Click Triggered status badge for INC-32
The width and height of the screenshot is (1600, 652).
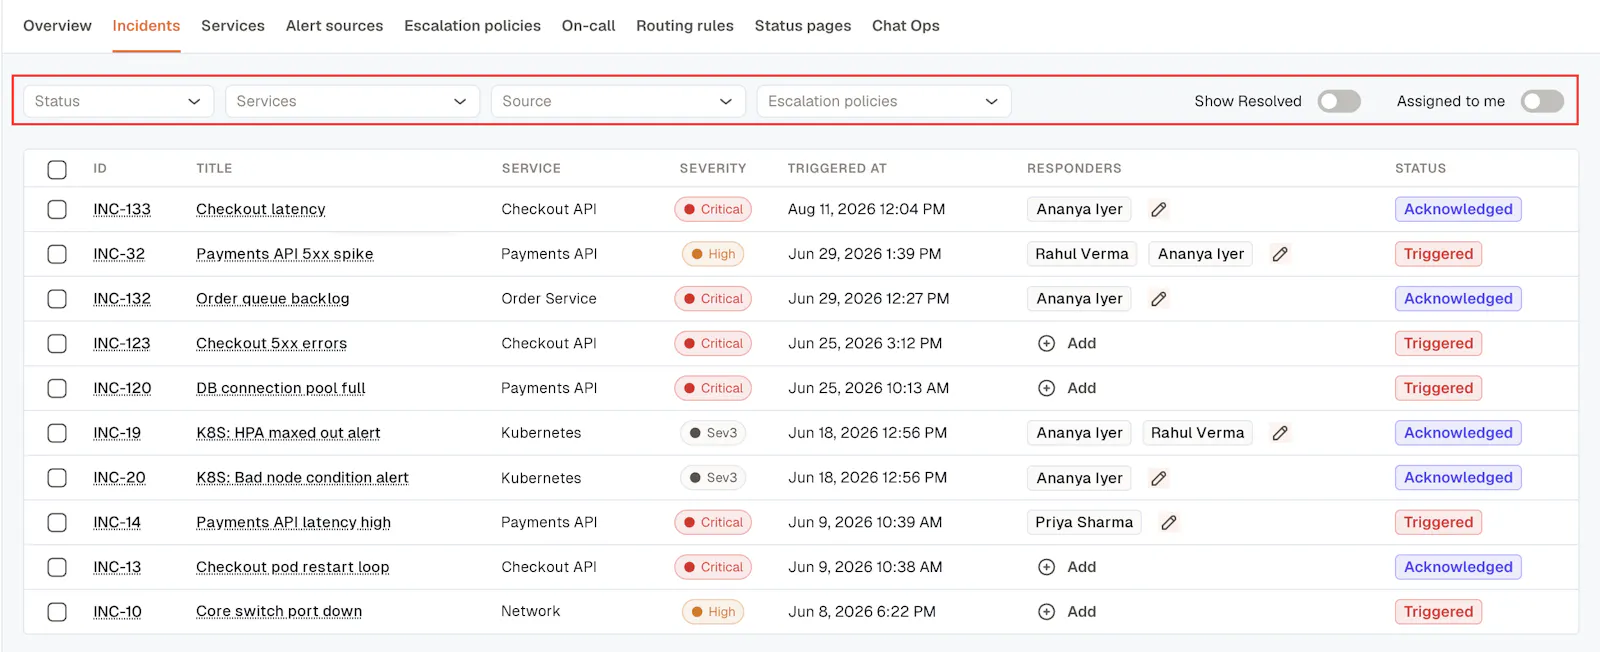coord(1438,254)
